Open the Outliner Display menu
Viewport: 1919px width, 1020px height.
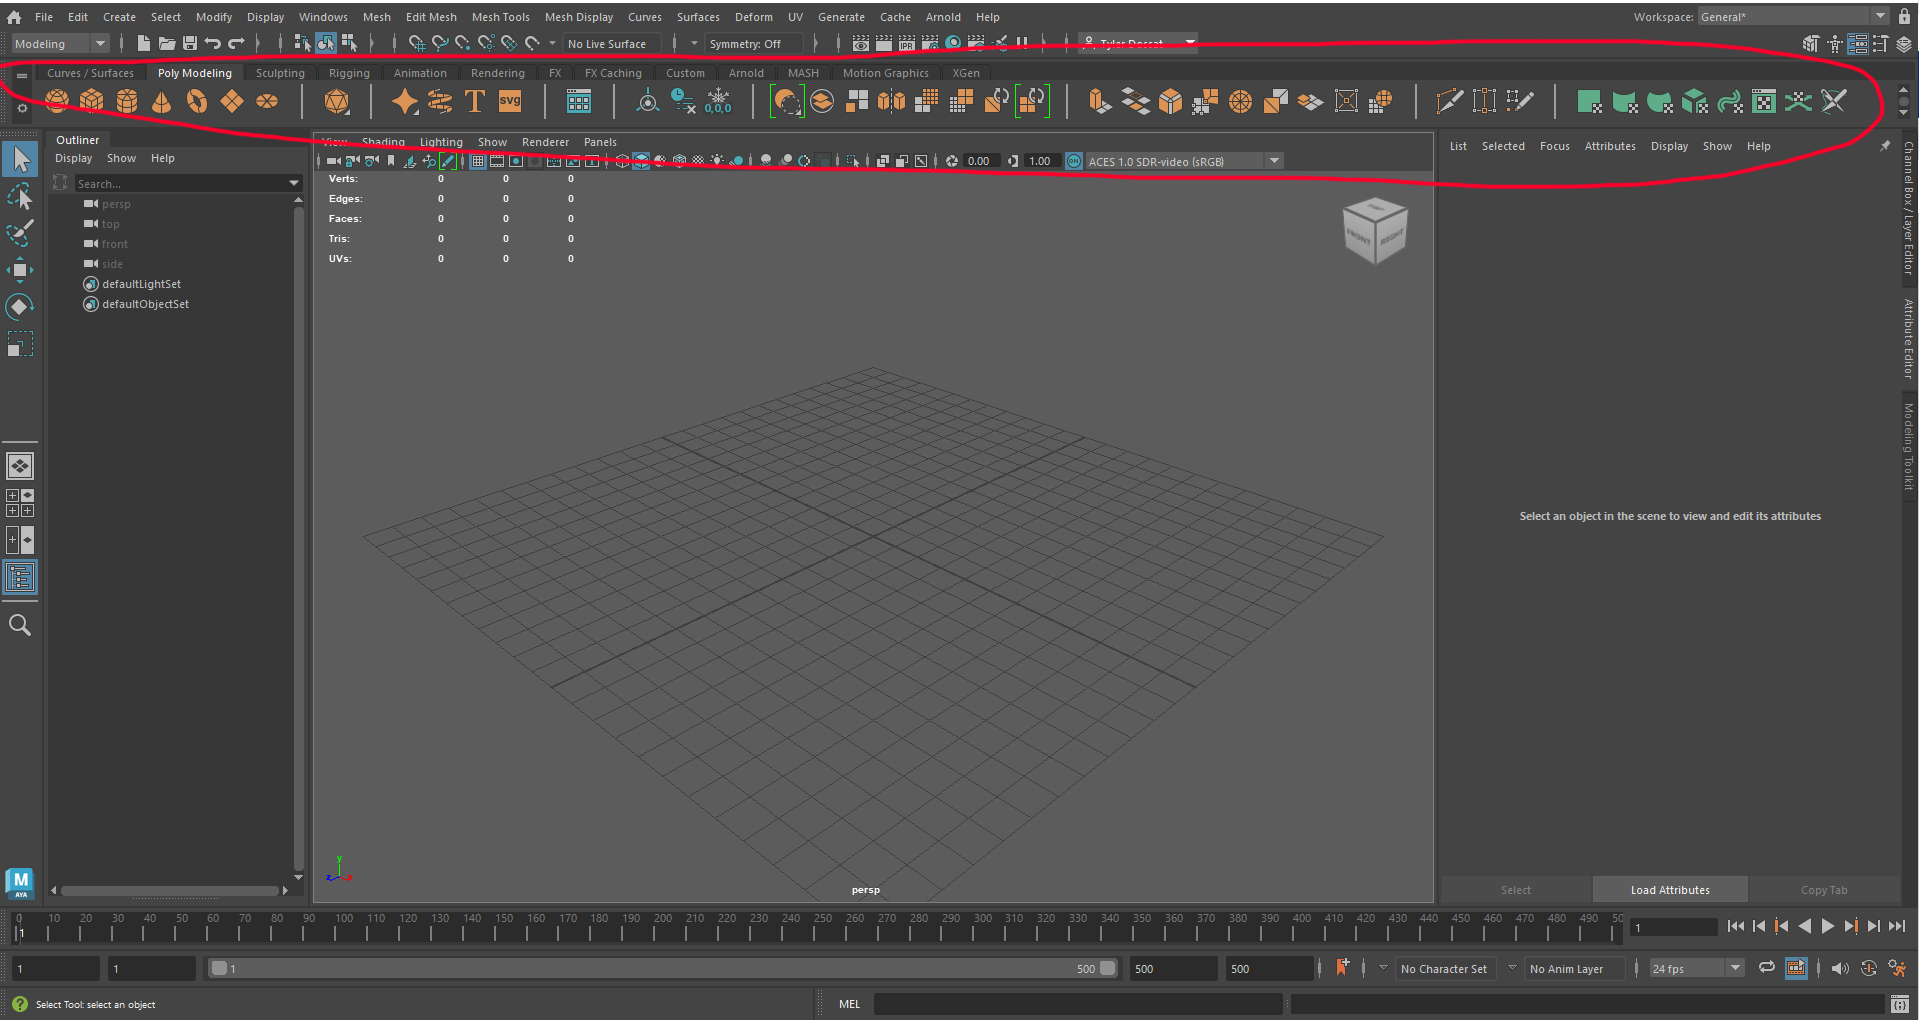(x=73, y=158)
